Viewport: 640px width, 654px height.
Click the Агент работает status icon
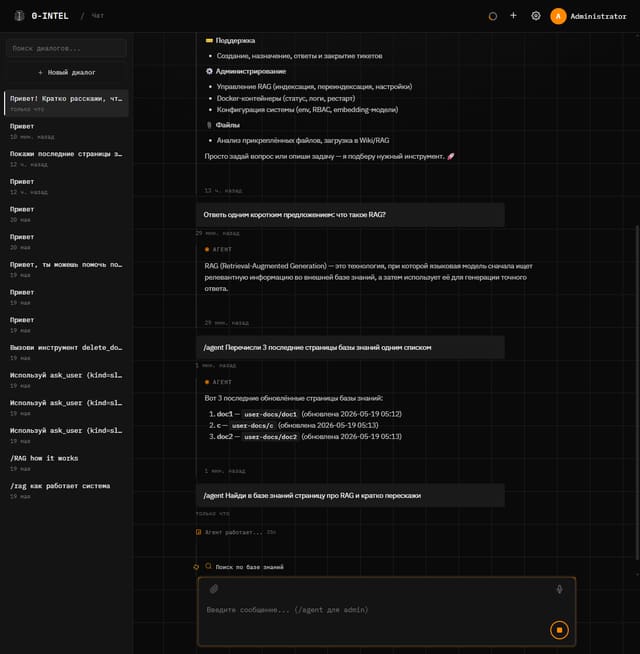[x=199, y=532]
